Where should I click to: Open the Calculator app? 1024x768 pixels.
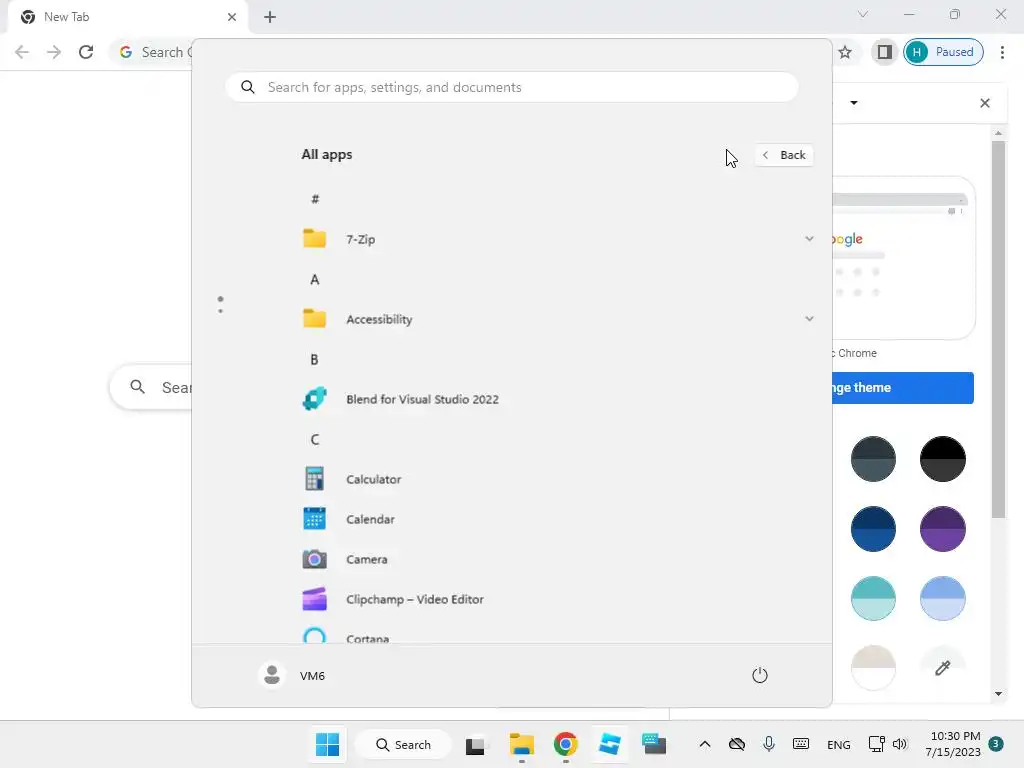[558, 479]
